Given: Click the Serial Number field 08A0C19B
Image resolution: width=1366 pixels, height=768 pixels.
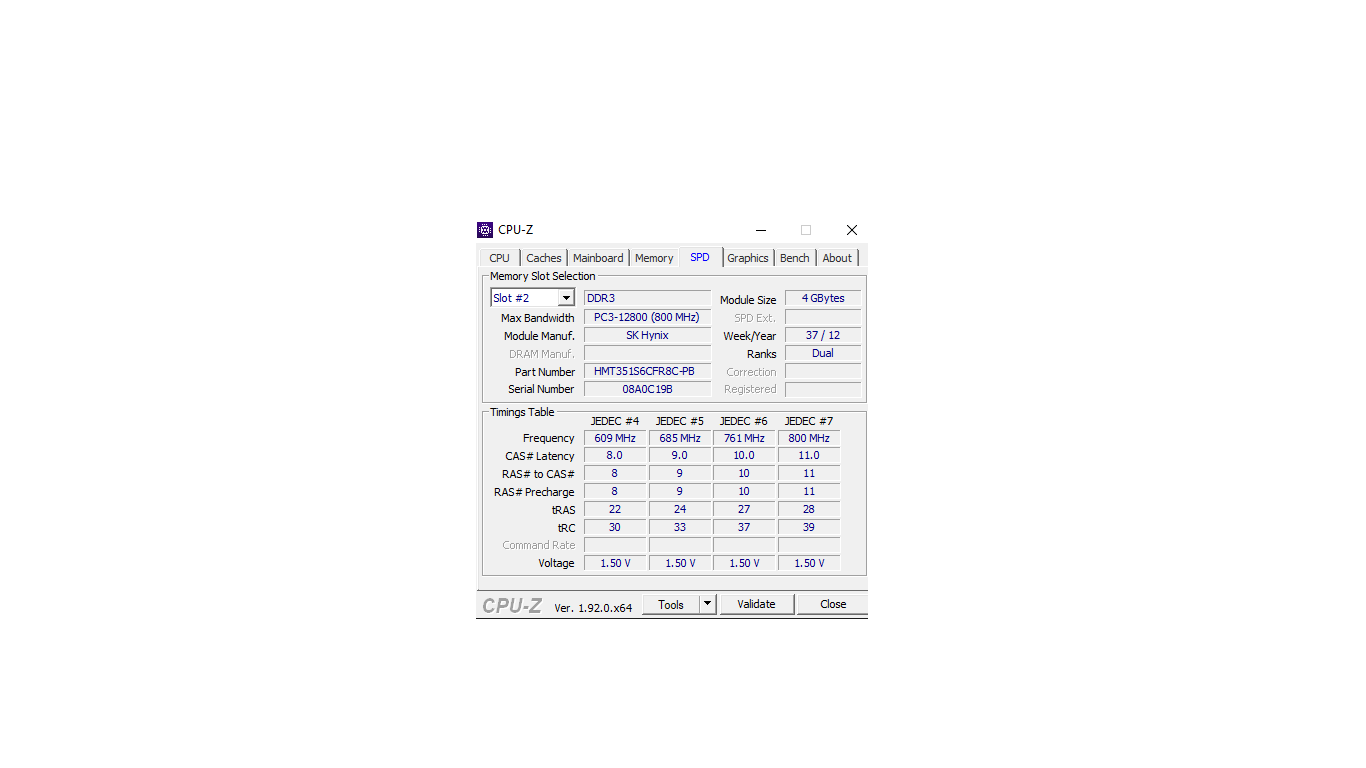Looking at the screenshot, I should pos(646,389).
